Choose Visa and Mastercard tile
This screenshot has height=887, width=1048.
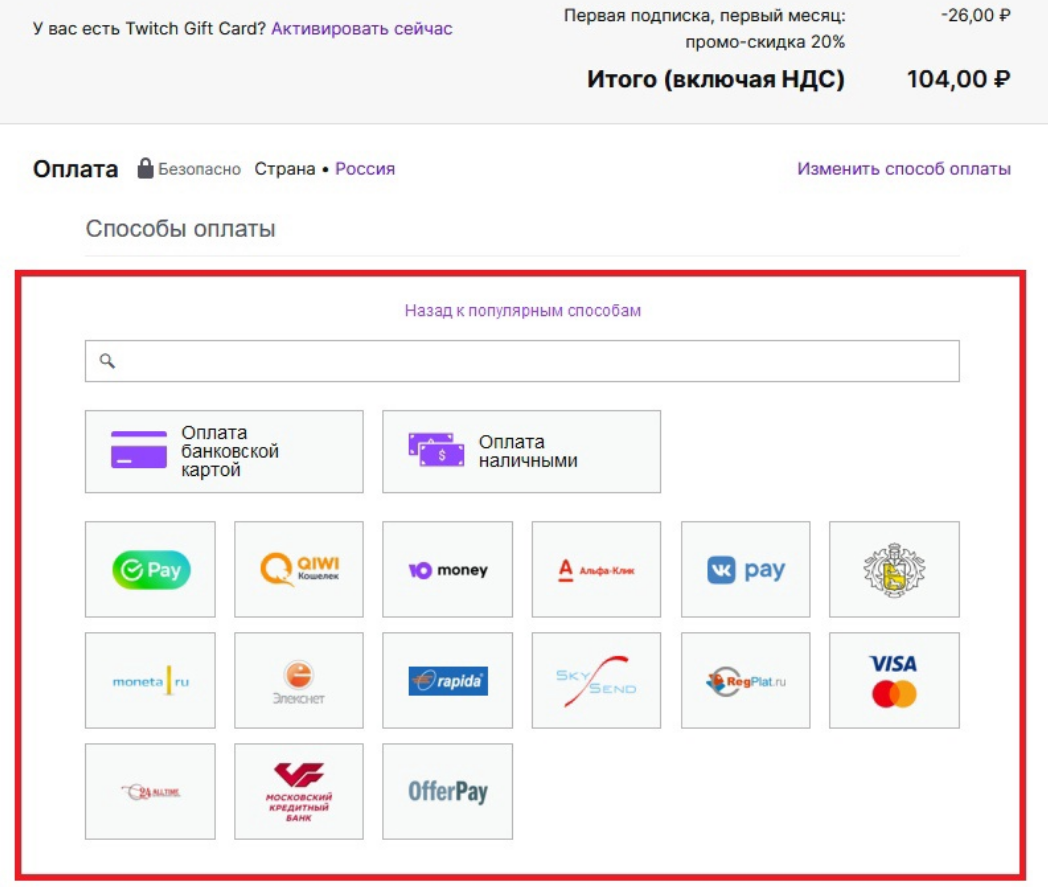pyautogui.click(x=894, y=680)
